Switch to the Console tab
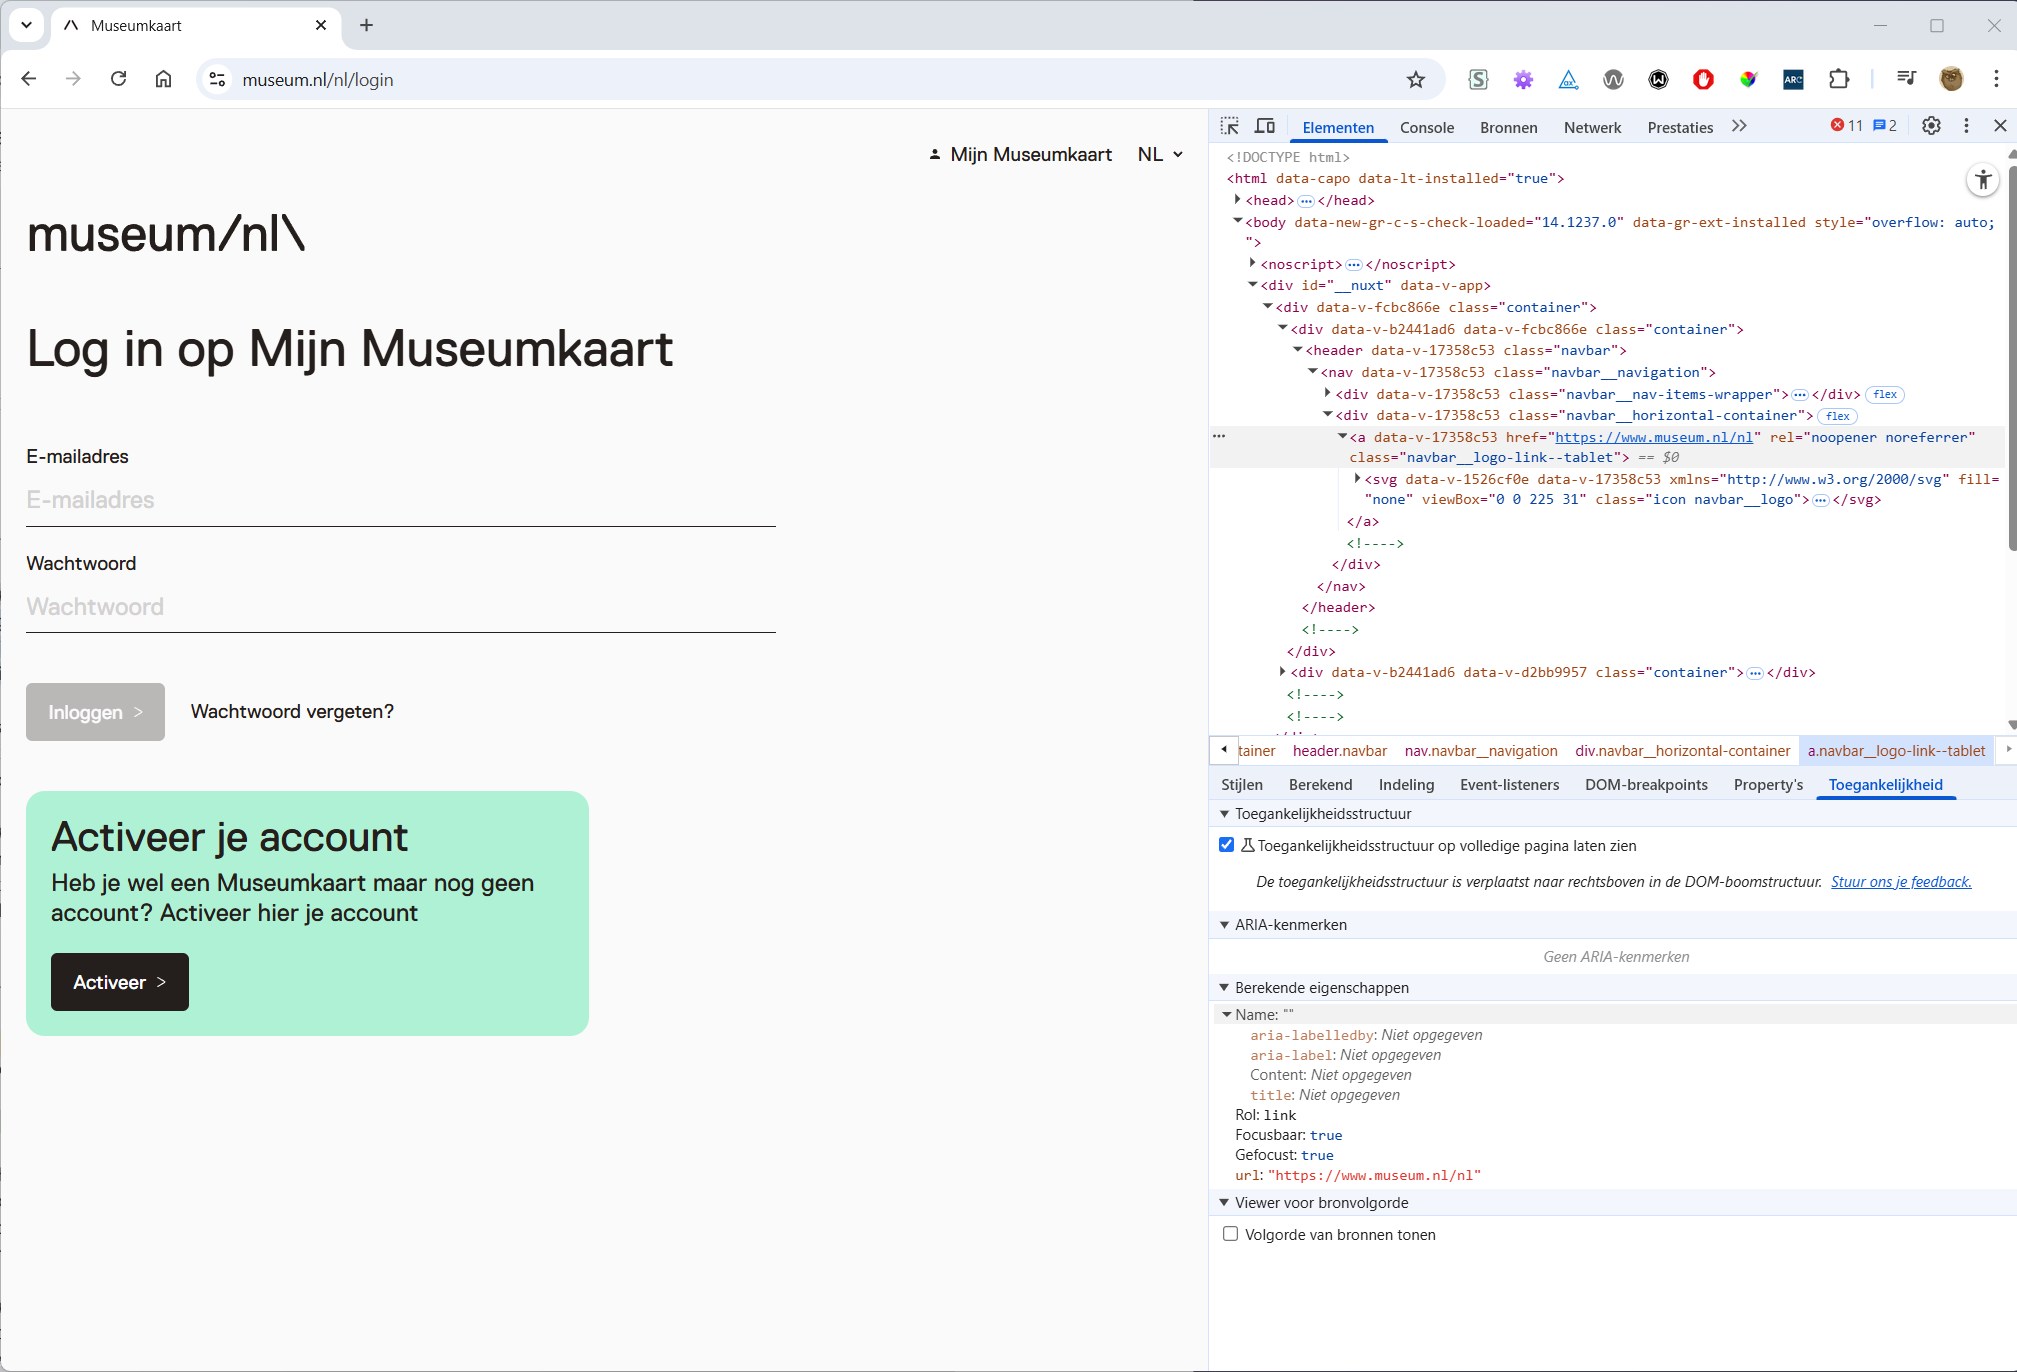 tap(1426, 127)
